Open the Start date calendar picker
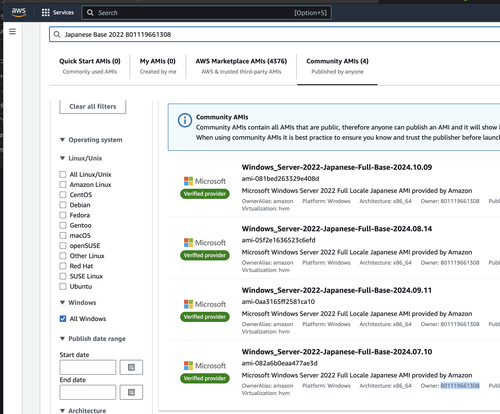The height and width of the screenshot is (414, 500). pyautogui.click(x=131, y=367)
